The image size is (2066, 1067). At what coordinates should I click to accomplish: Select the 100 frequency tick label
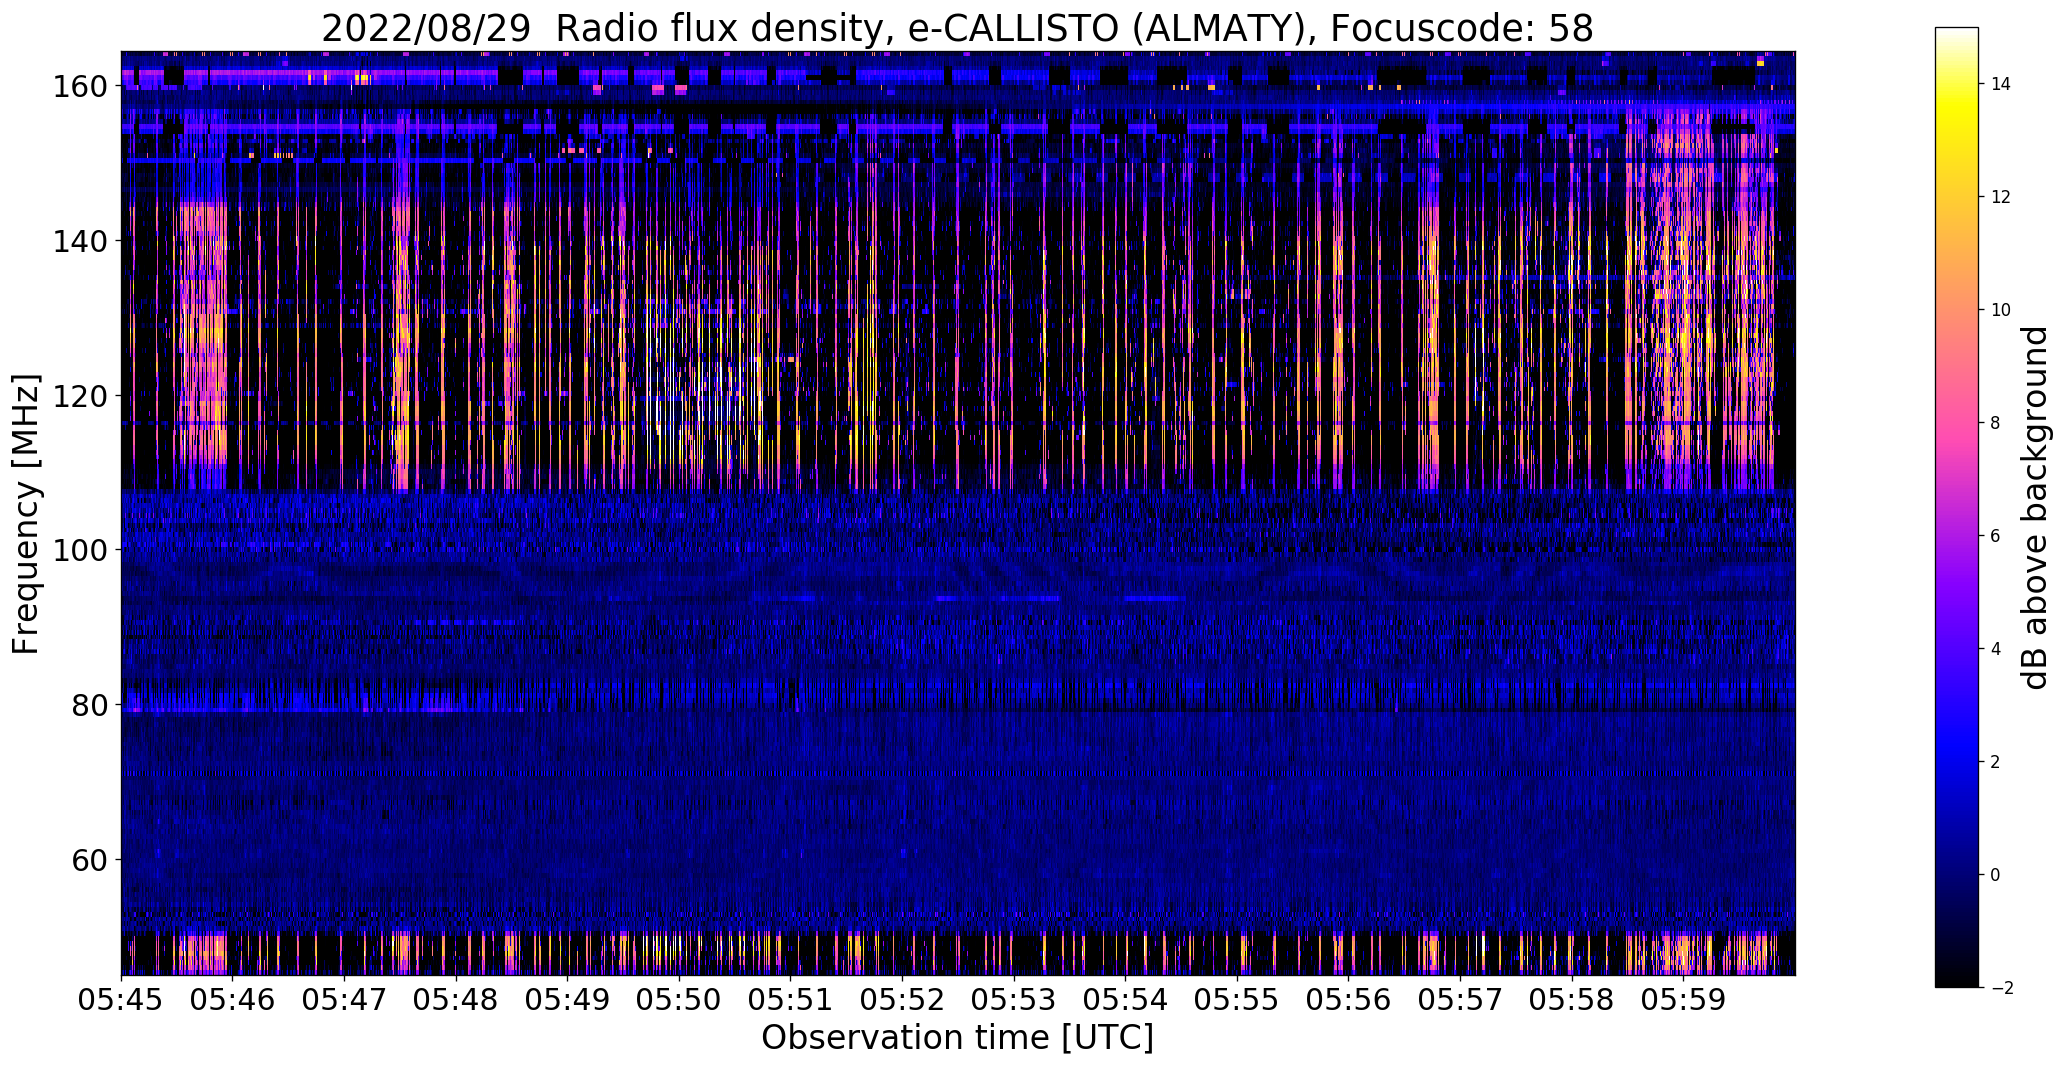pos(78,550)
